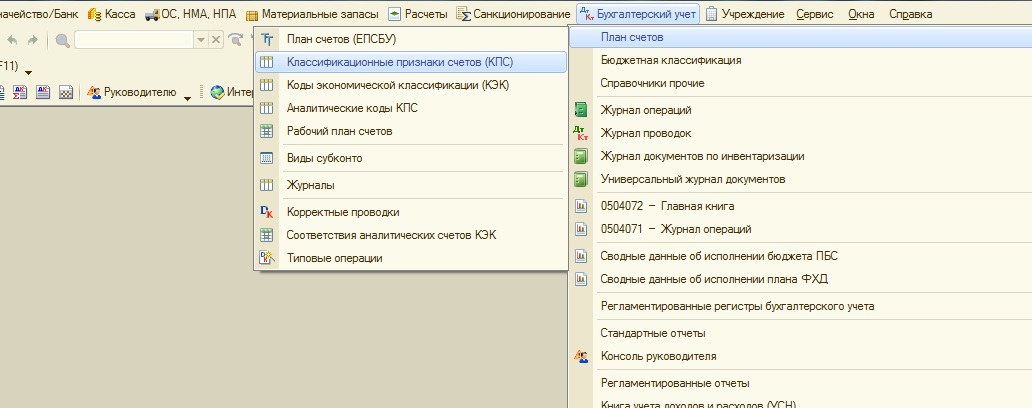Expand the small arrow under F11)
The image size is (1032, 408).
[x=28, y=72]
